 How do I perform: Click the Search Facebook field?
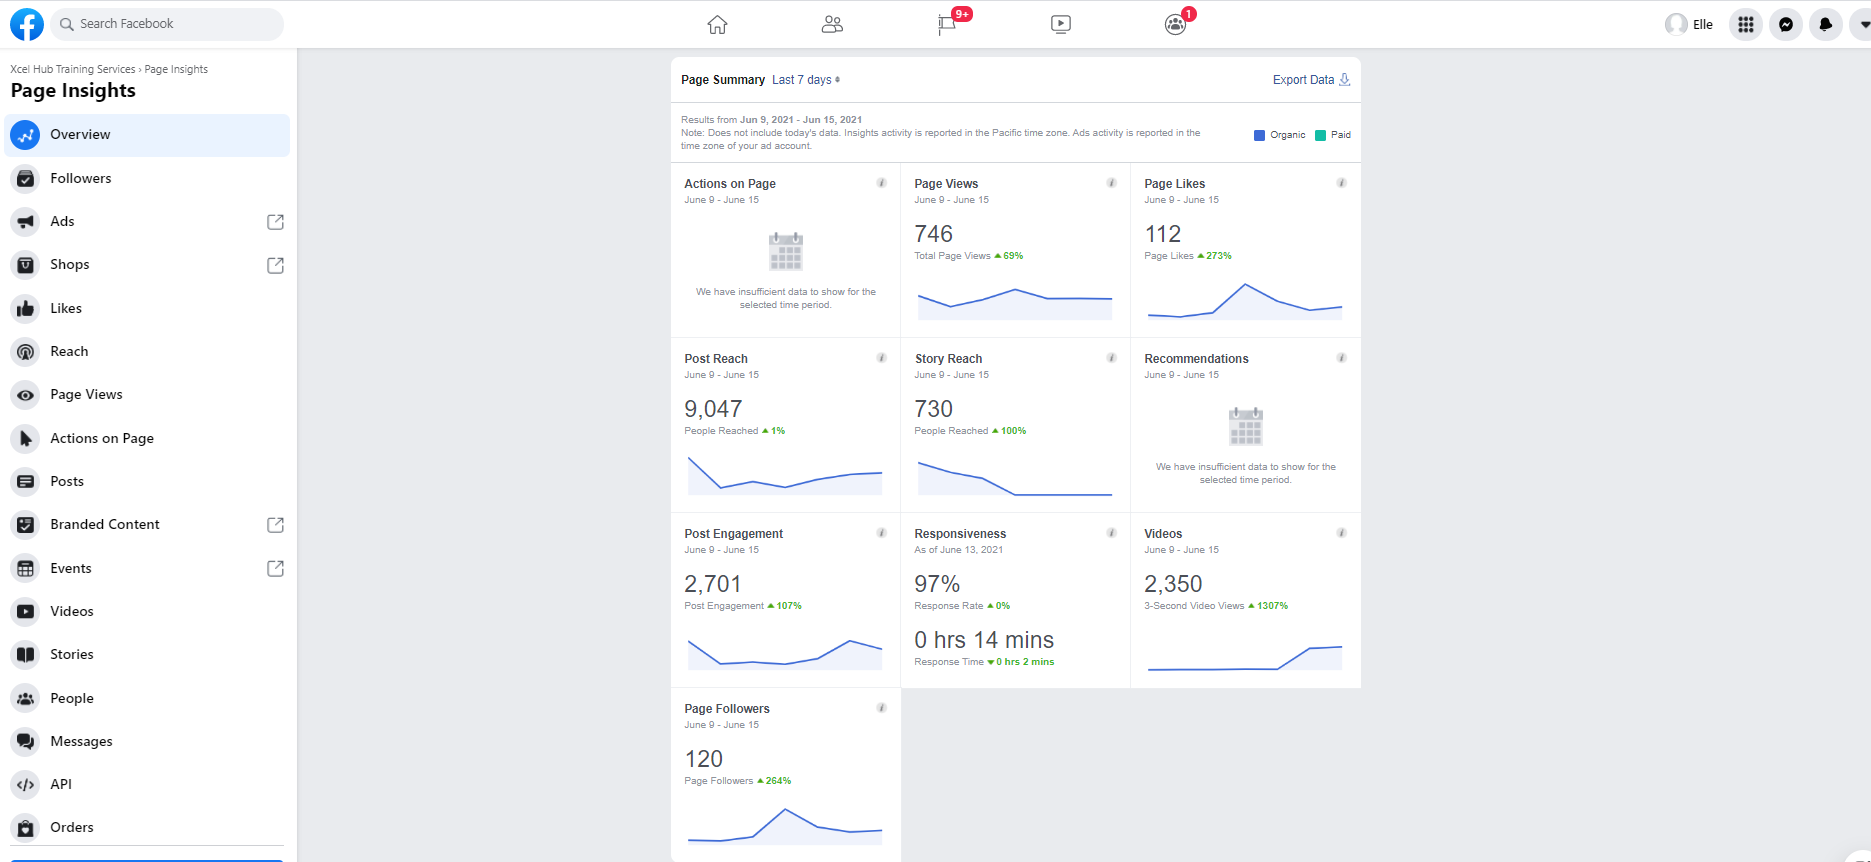(170, 24)
